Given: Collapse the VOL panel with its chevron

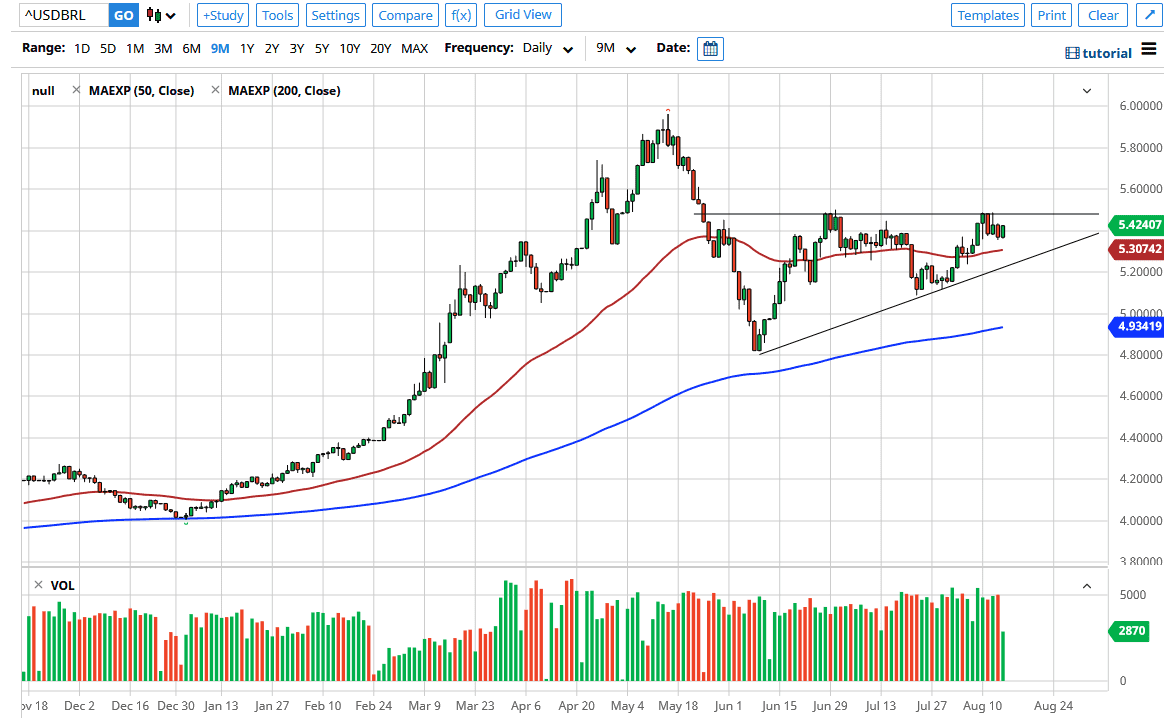Looking at the screenshot, I should [1085, 584].
